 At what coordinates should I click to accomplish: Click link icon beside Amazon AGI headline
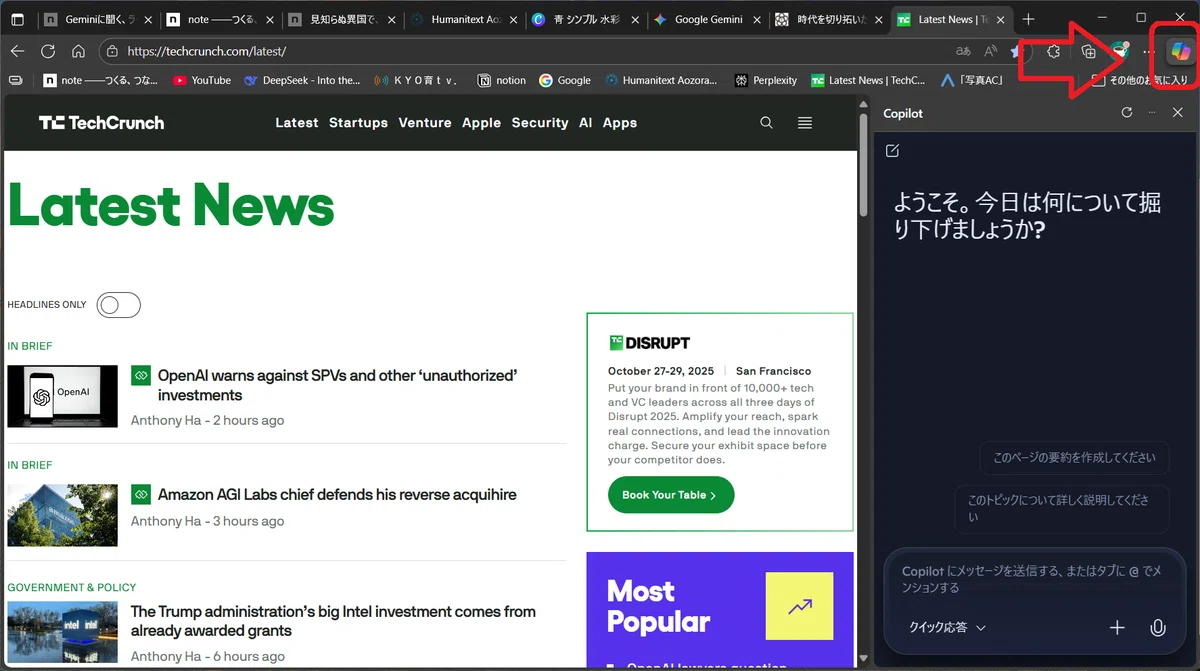pos(140,494)
